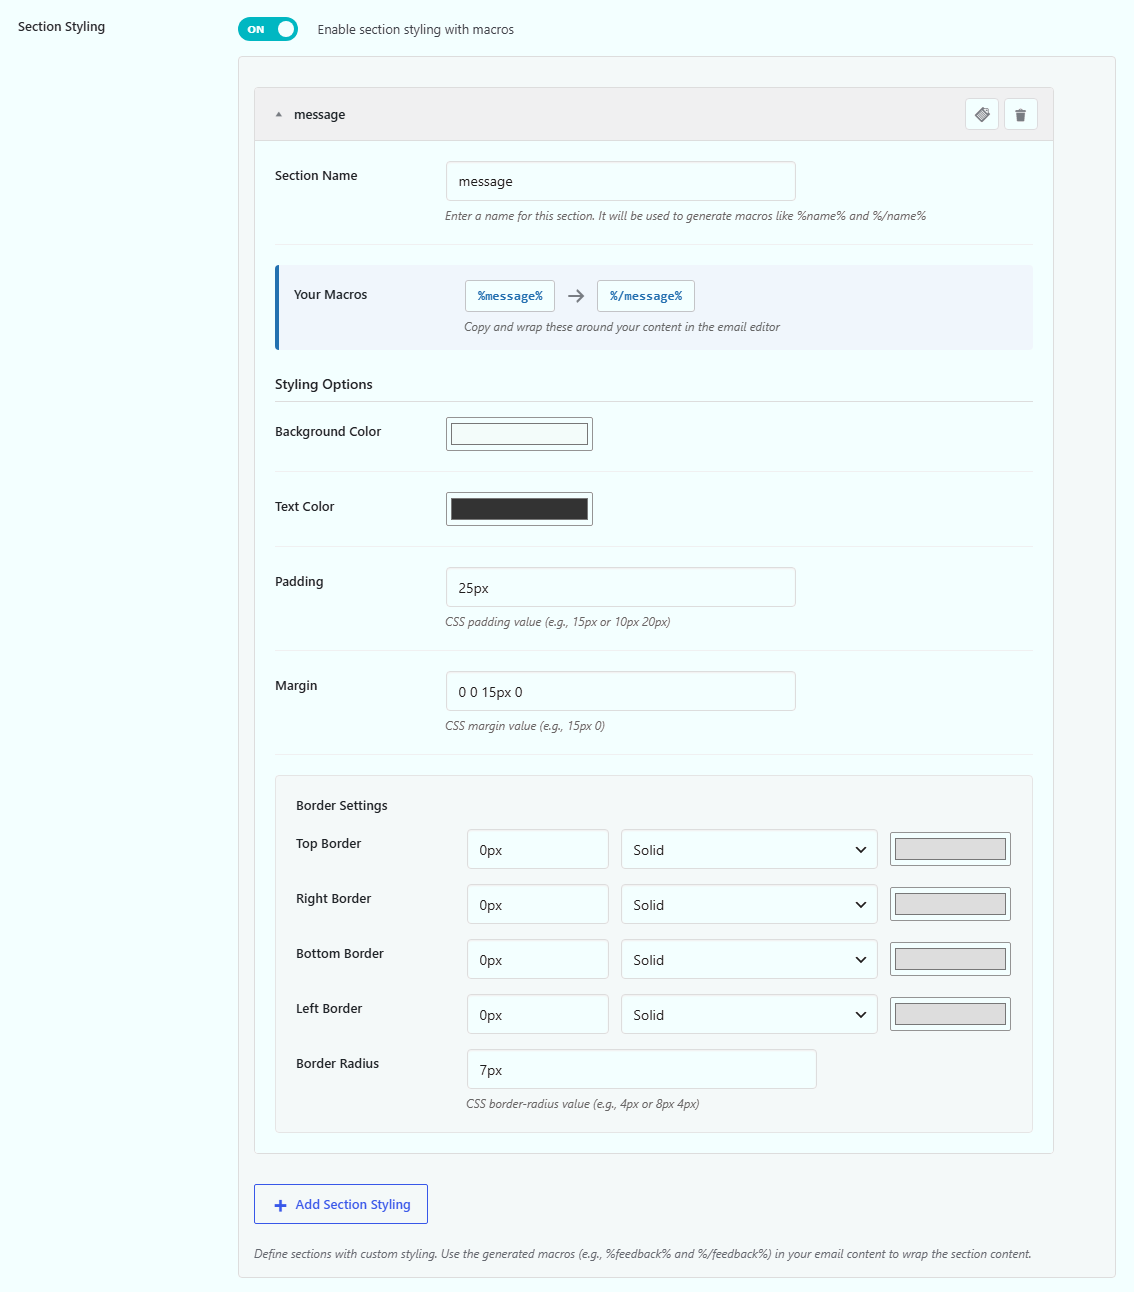This screenshot has width=1134, height=1292.
Task: Open the Bottom Border style dropdown
Action: click(749, 959)
